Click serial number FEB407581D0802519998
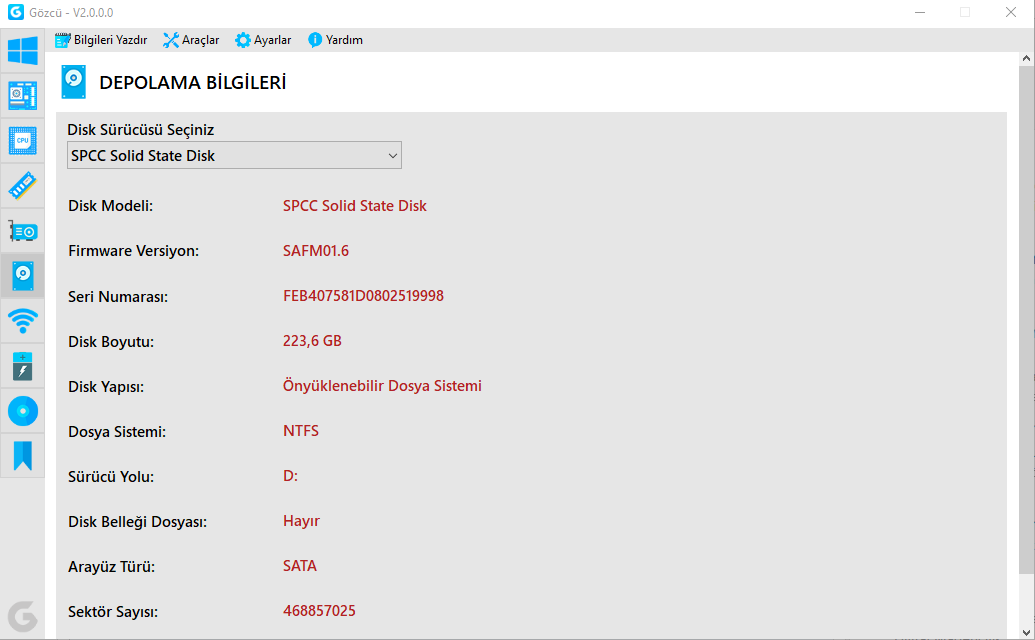Image resolution: width=1035 pixels, height=640 pixels. tap(363, 296)
